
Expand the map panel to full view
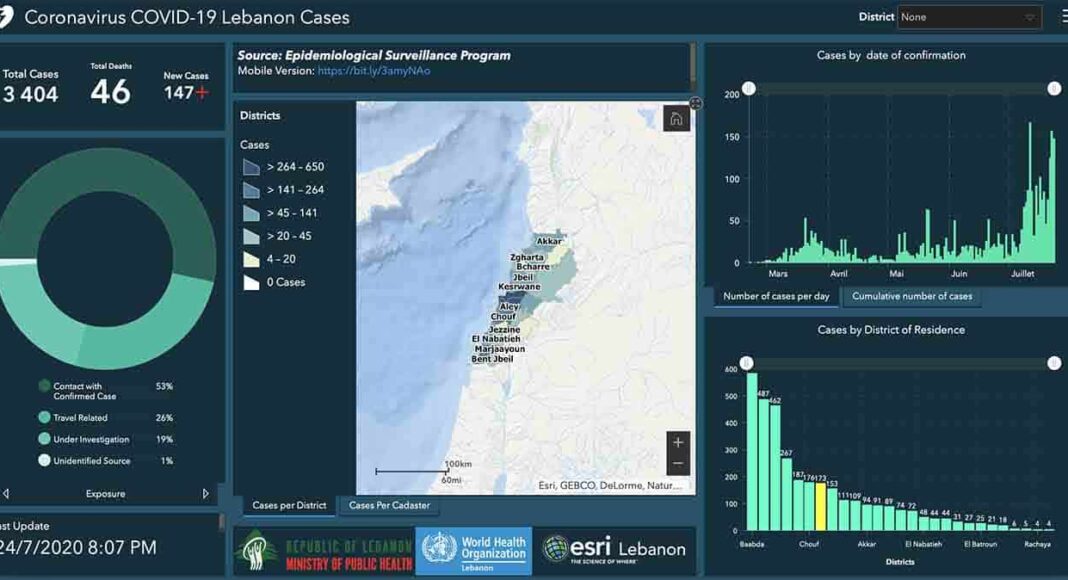tap(696, 103)
